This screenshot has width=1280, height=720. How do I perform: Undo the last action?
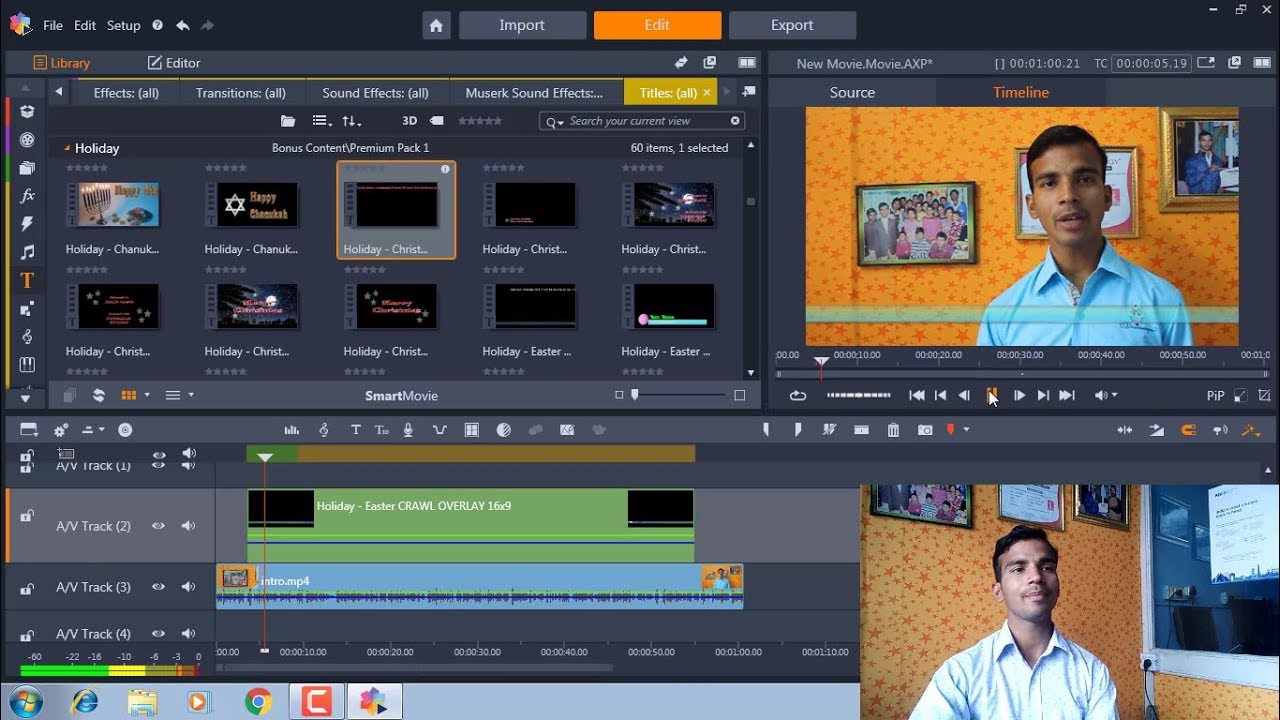pos(182,25)
